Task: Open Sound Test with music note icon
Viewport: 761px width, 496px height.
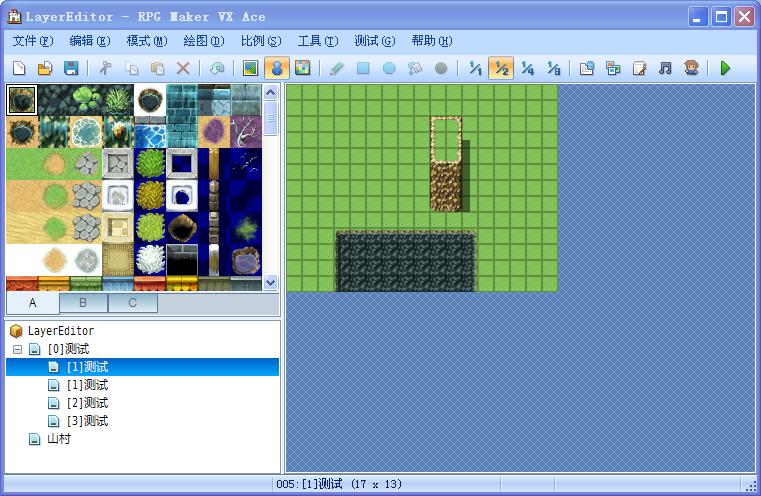Action: (x=665, y=68)
